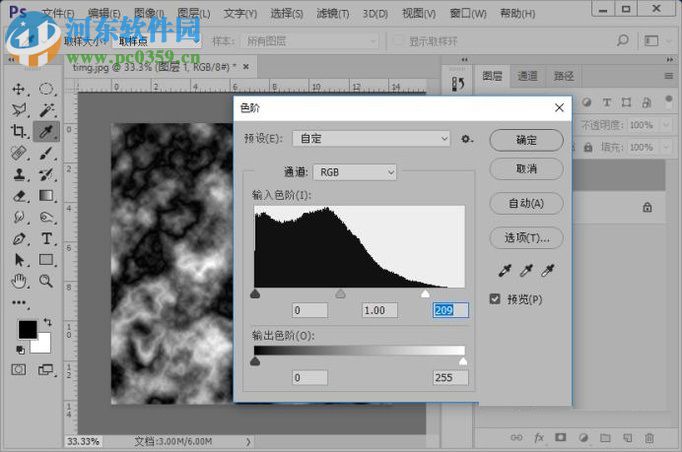This screenshot has width=682, height=452.
Task: Select the Hand tool
Action: pyautogui.click(x=19, y=281)
